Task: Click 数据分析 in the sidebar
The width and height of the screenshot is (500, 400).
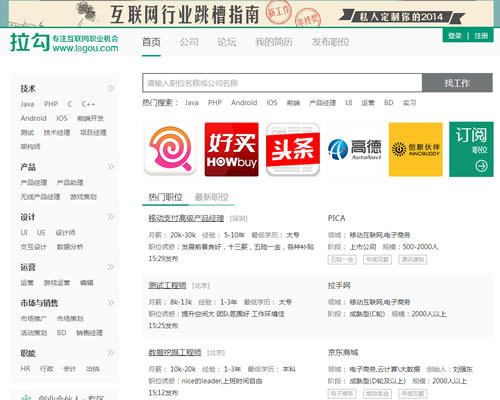Action: point(70,247)
